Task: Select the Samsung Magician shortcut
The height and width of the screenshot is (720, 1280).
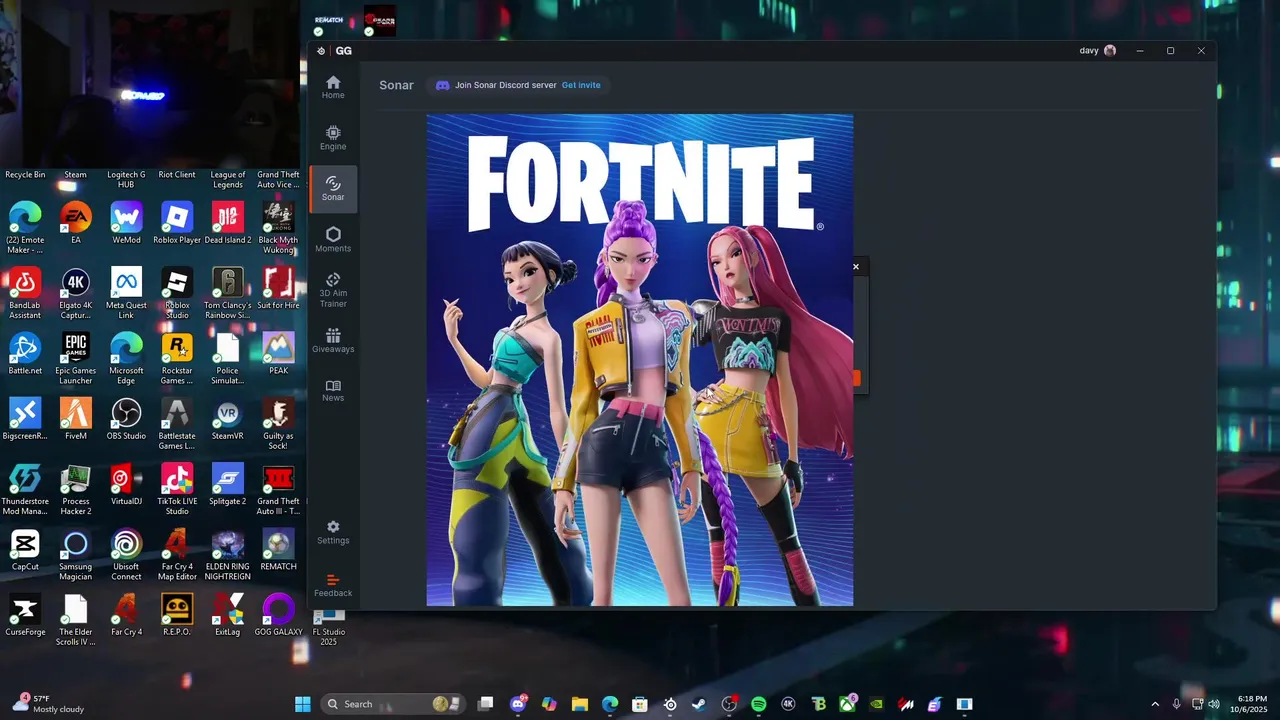Action: 75,554
